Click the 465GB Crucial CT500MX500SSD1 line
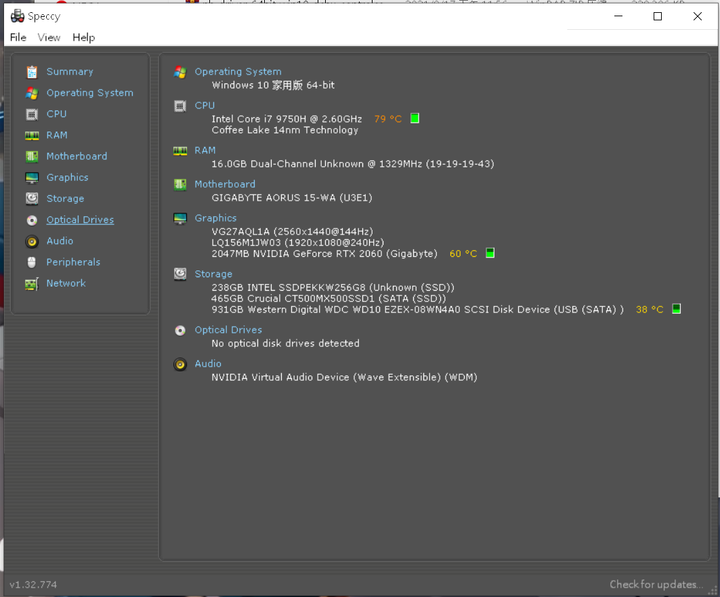Screen dimensions: 720x597 [329, 298]
